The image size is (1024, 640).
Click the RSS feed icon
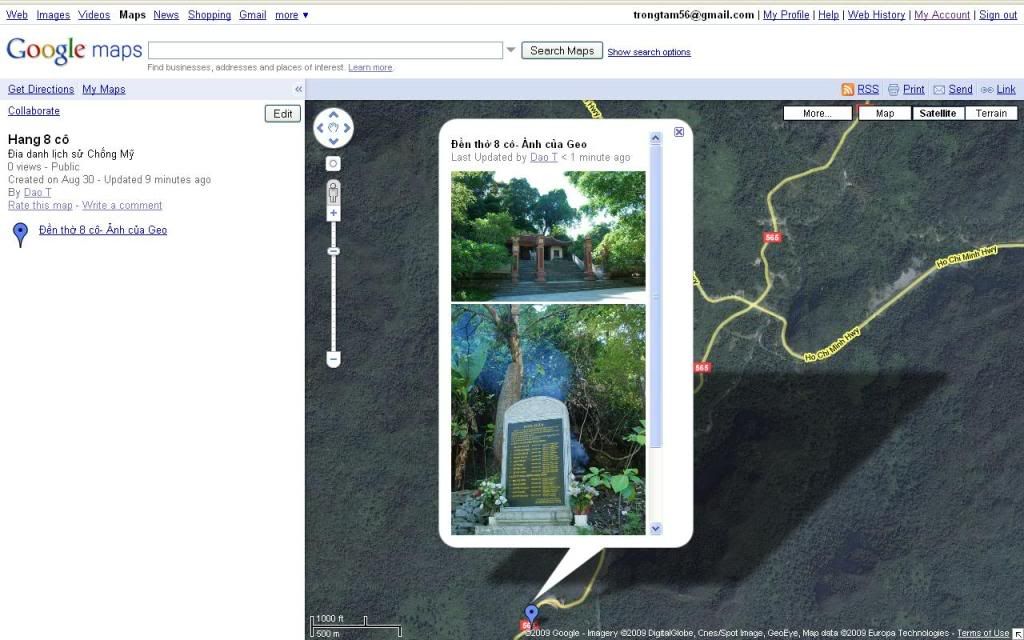847,89
